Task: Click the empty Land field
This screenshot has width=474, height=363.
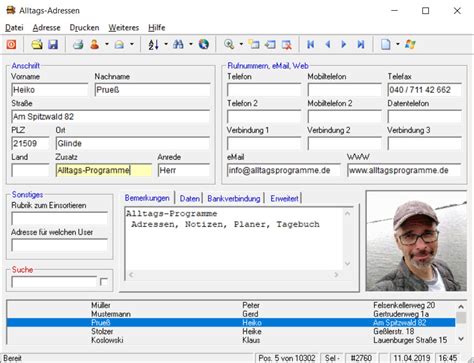Action: pos(30,170)
